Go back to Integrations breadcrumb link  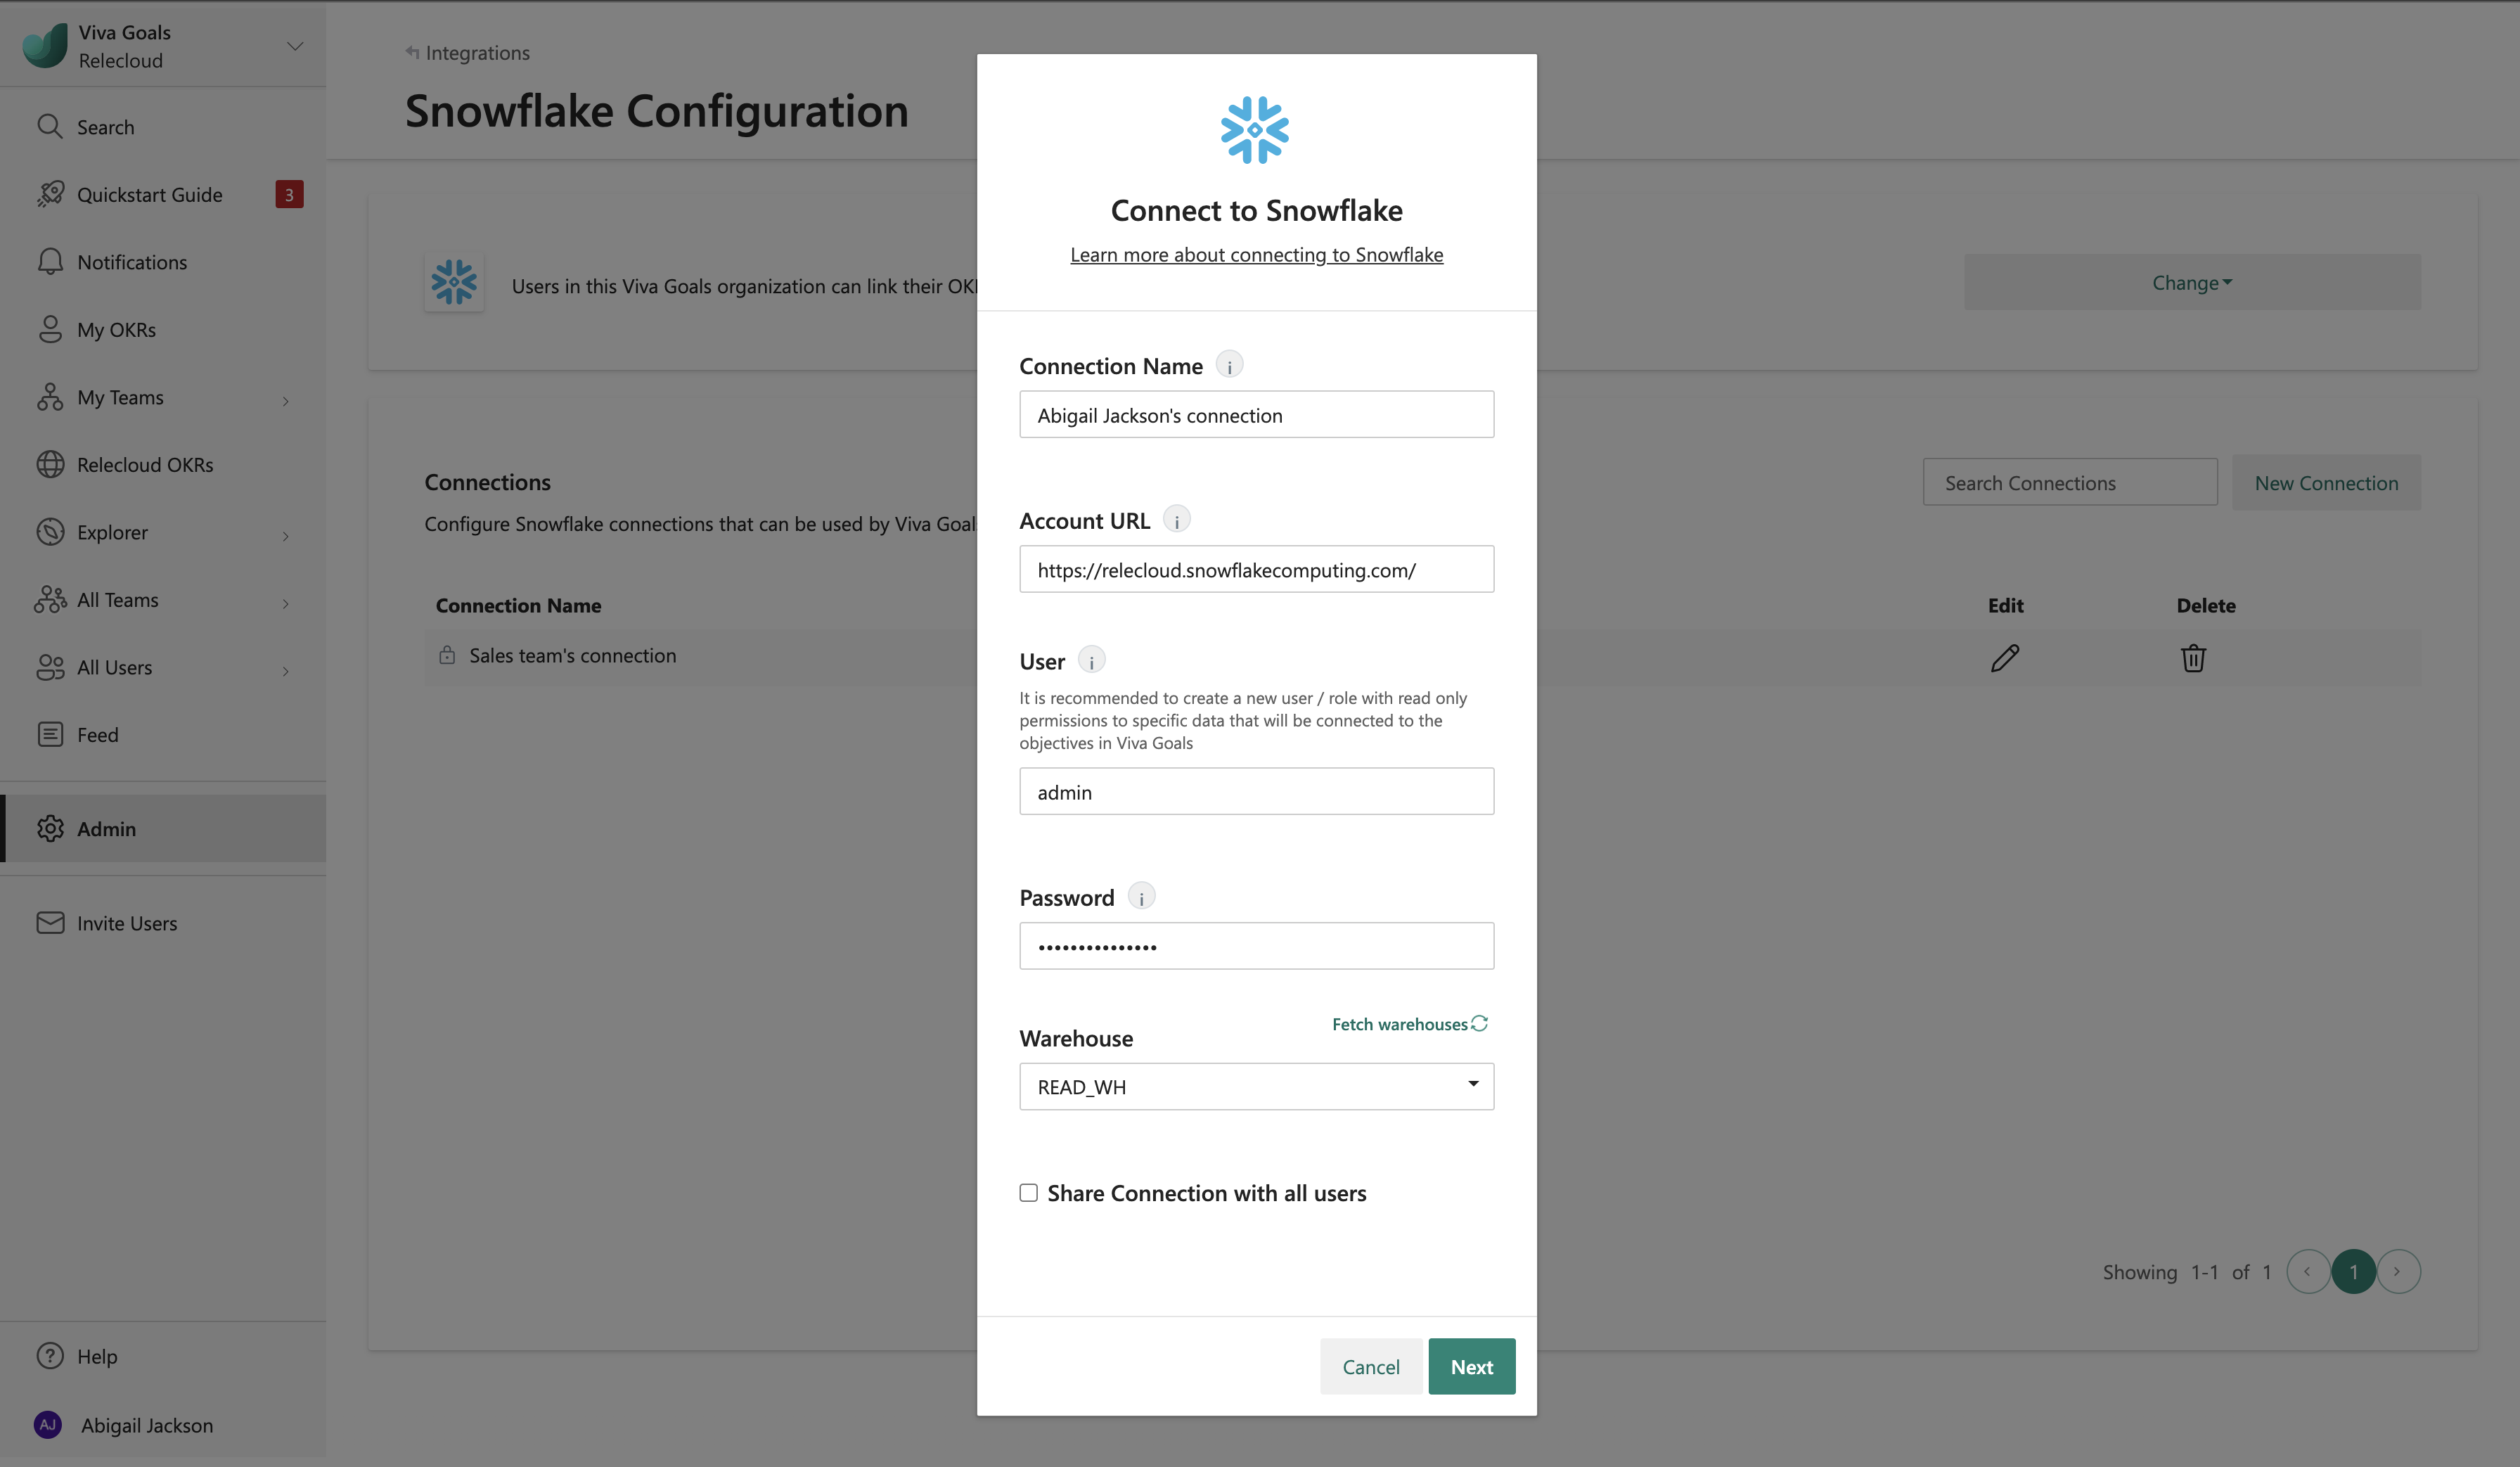[476, 53]
